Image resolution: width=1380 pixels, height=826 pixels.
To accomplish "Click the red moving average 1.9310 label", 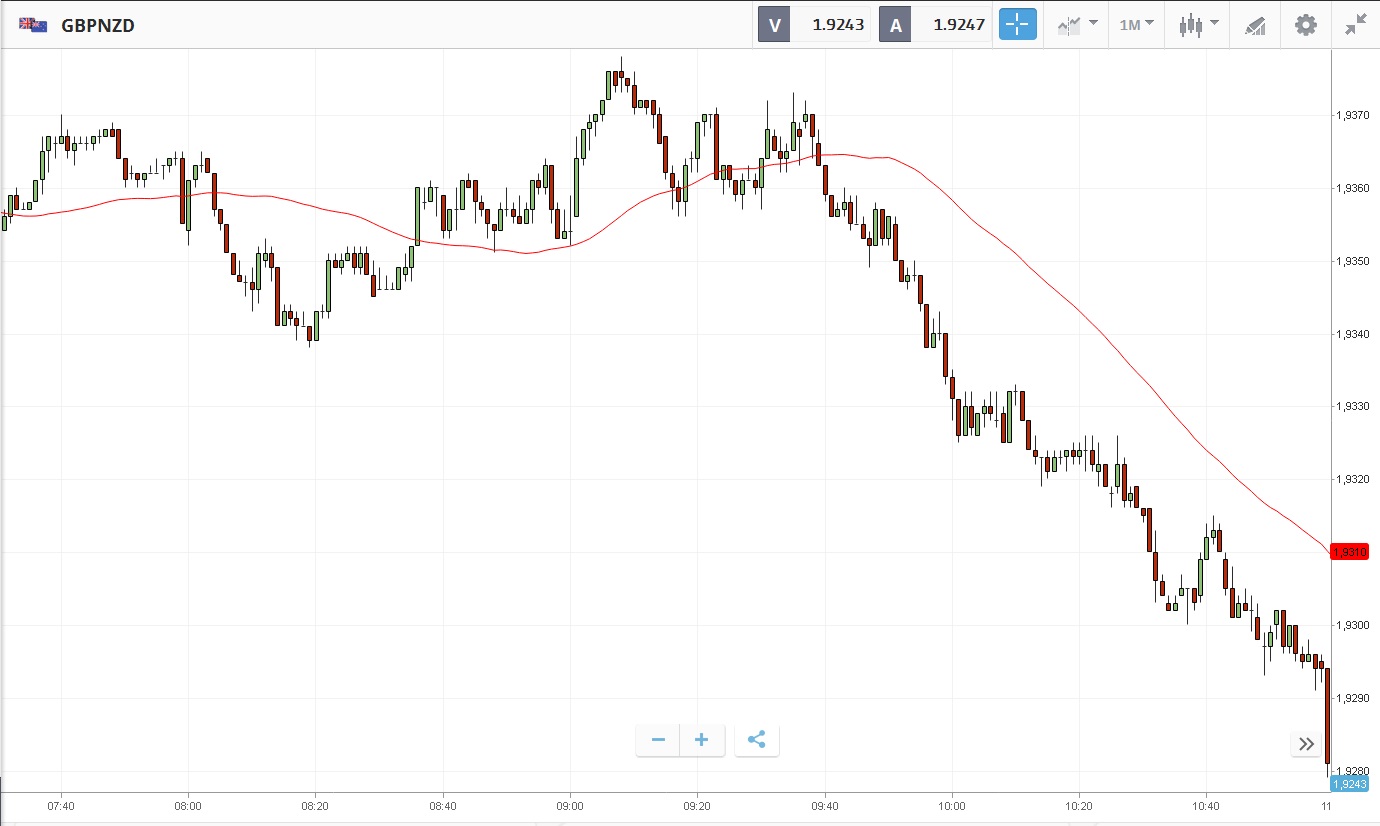I will click(1349, 552).
